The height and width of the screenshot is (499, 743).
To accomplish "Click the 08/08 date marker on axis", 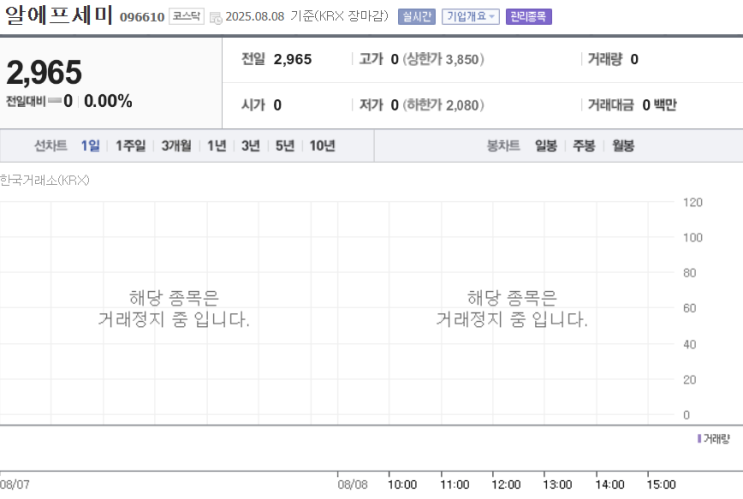I will pyautogui.click(x=353, y=485).
